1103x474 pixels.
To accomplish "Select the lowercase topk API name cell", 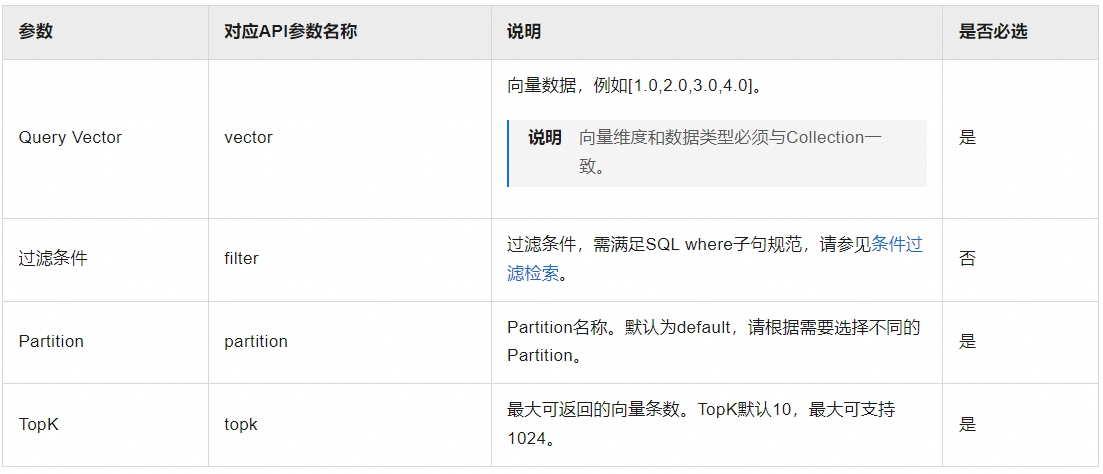I will (x=241, y=424).
